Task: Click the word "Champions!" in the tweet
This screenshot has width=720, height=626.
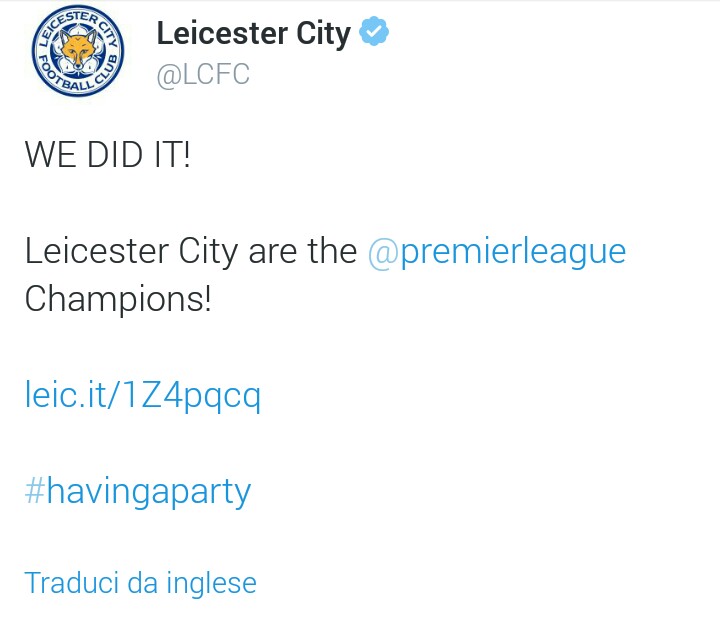Action: tap(118, 299)
